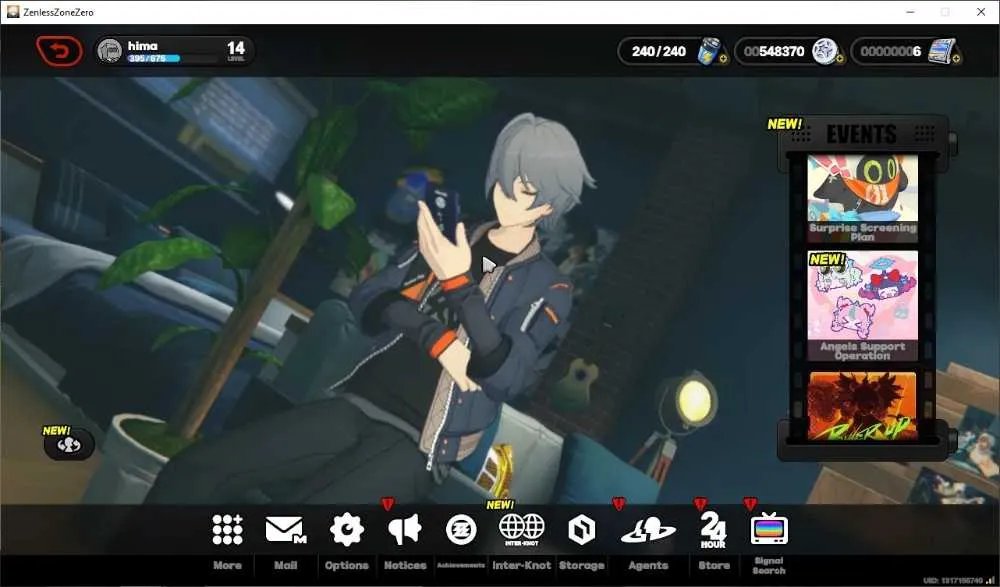Open the Notices megaphone icon
Screen dimensions: 1000x587
click(x=404, y=530)
